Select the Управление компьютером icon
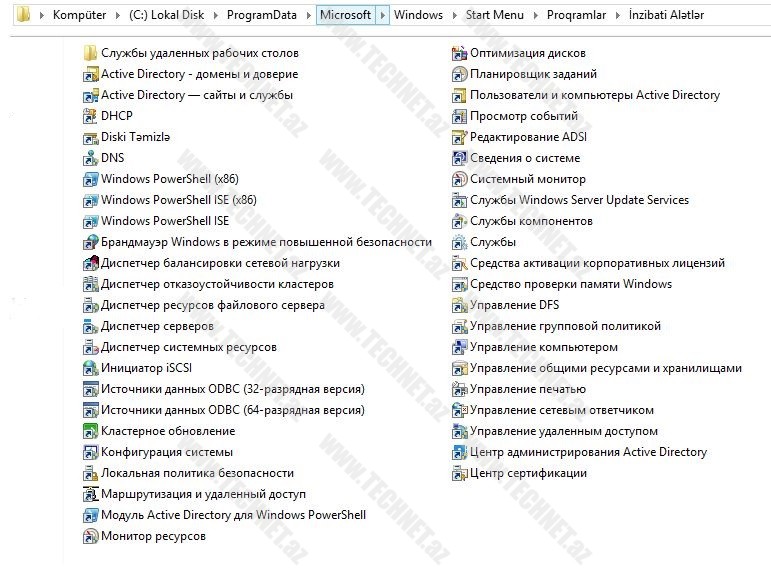 (x=459, y=348)
